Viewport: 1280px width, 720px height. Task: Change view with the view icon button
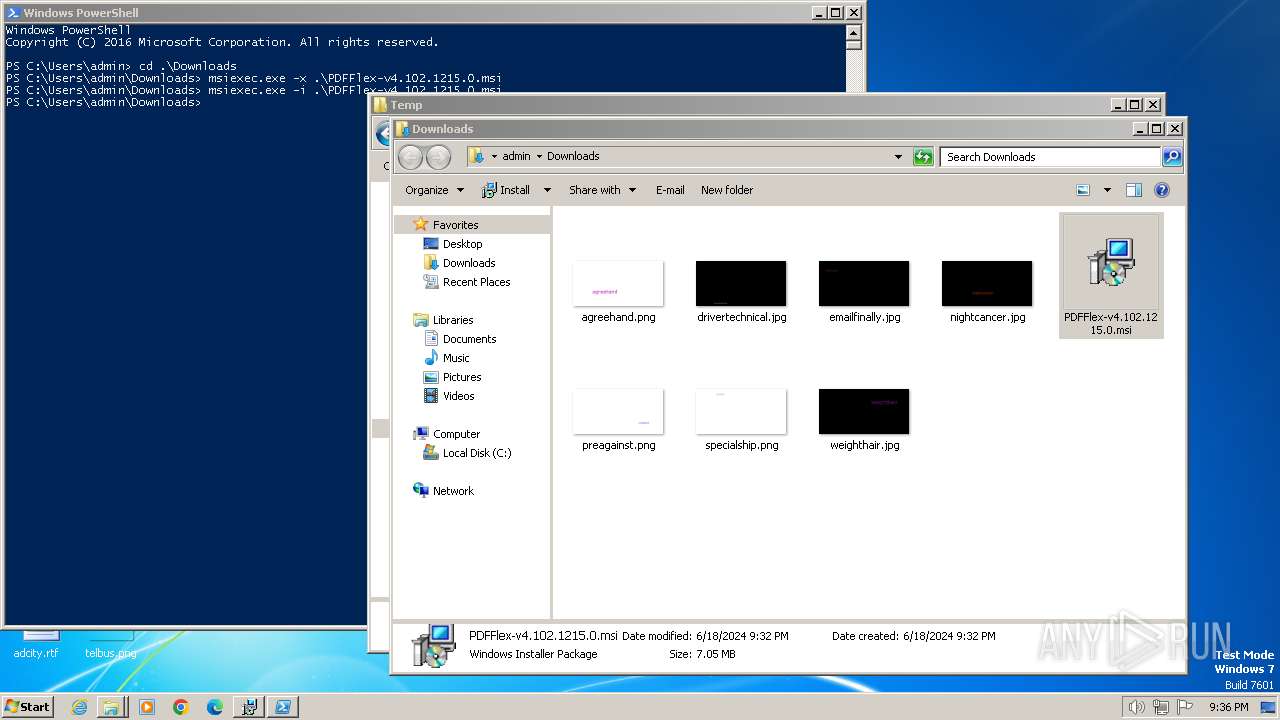pos(1083,190)
